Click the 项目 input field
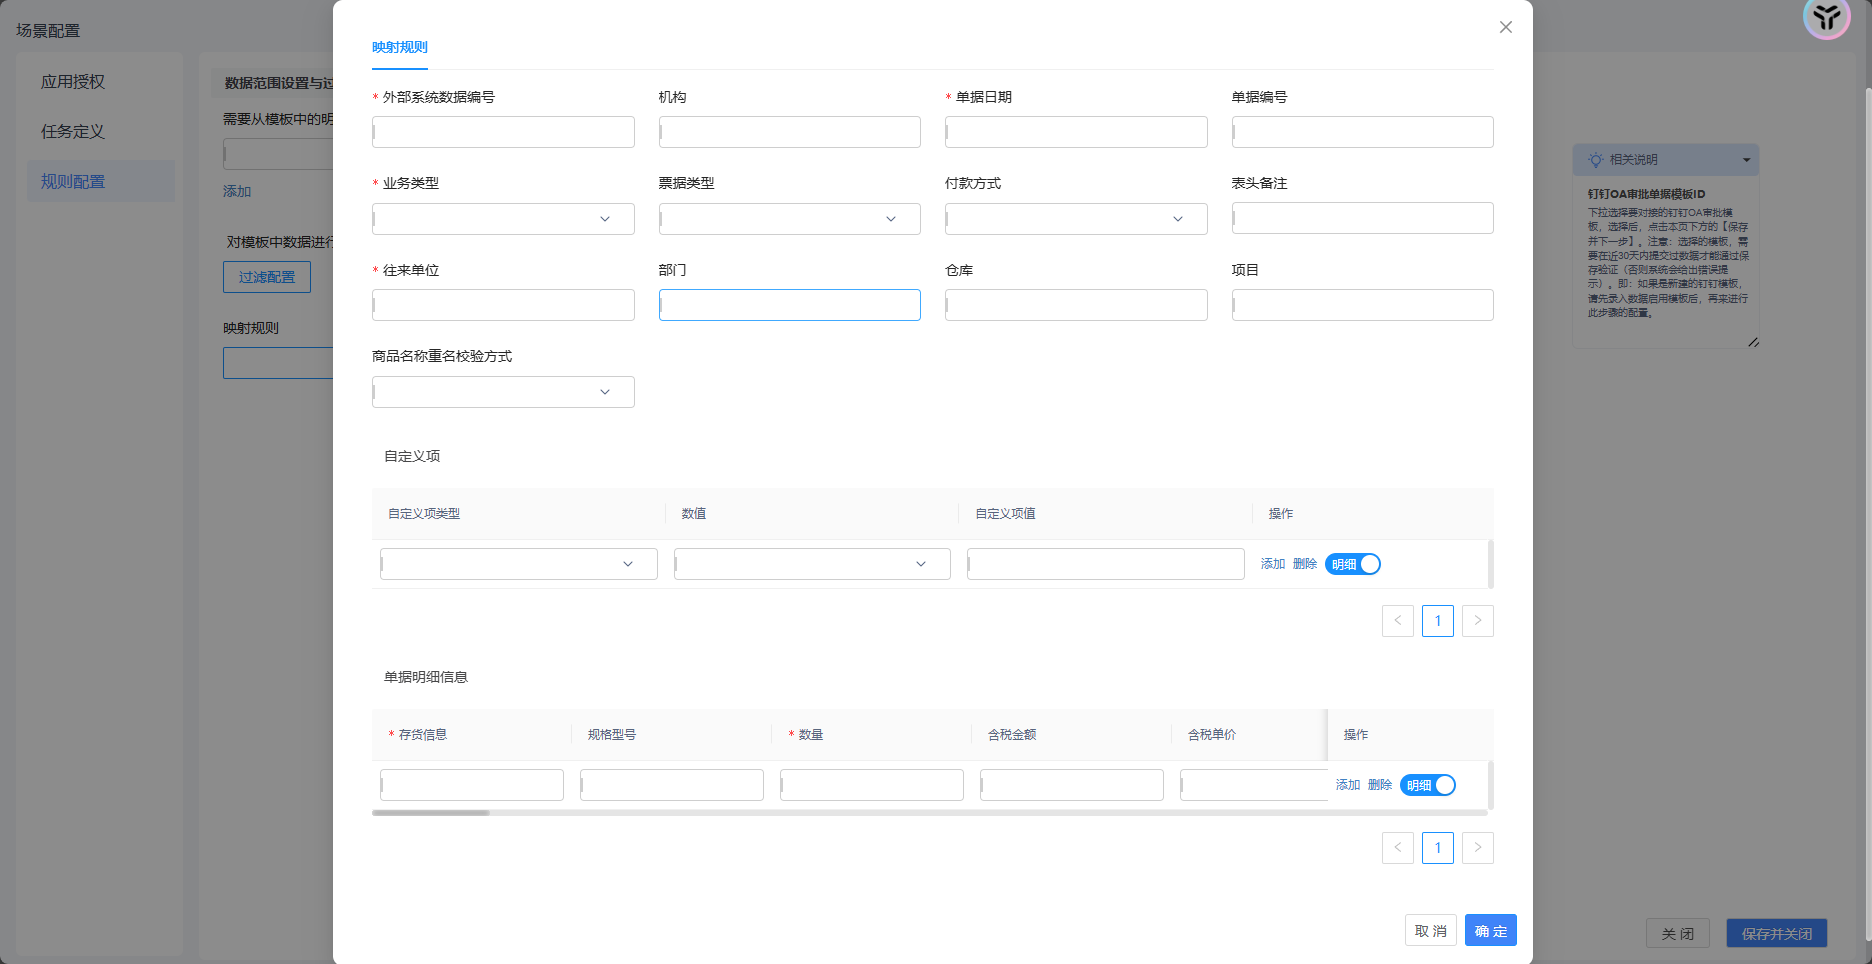This screenshot has width=1872, height=964. coord(1363,305)
